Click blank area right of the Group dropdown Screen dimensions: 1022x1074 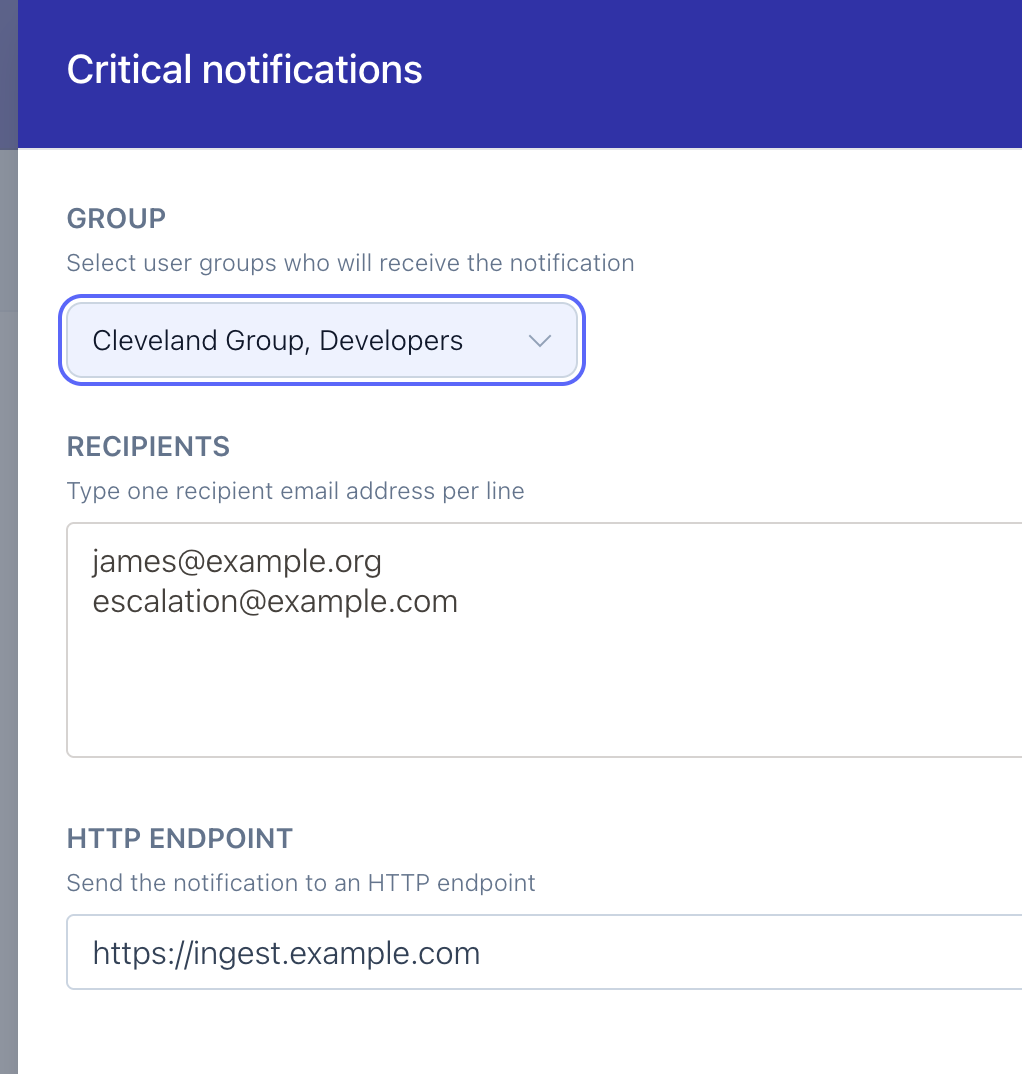point(800,341)
